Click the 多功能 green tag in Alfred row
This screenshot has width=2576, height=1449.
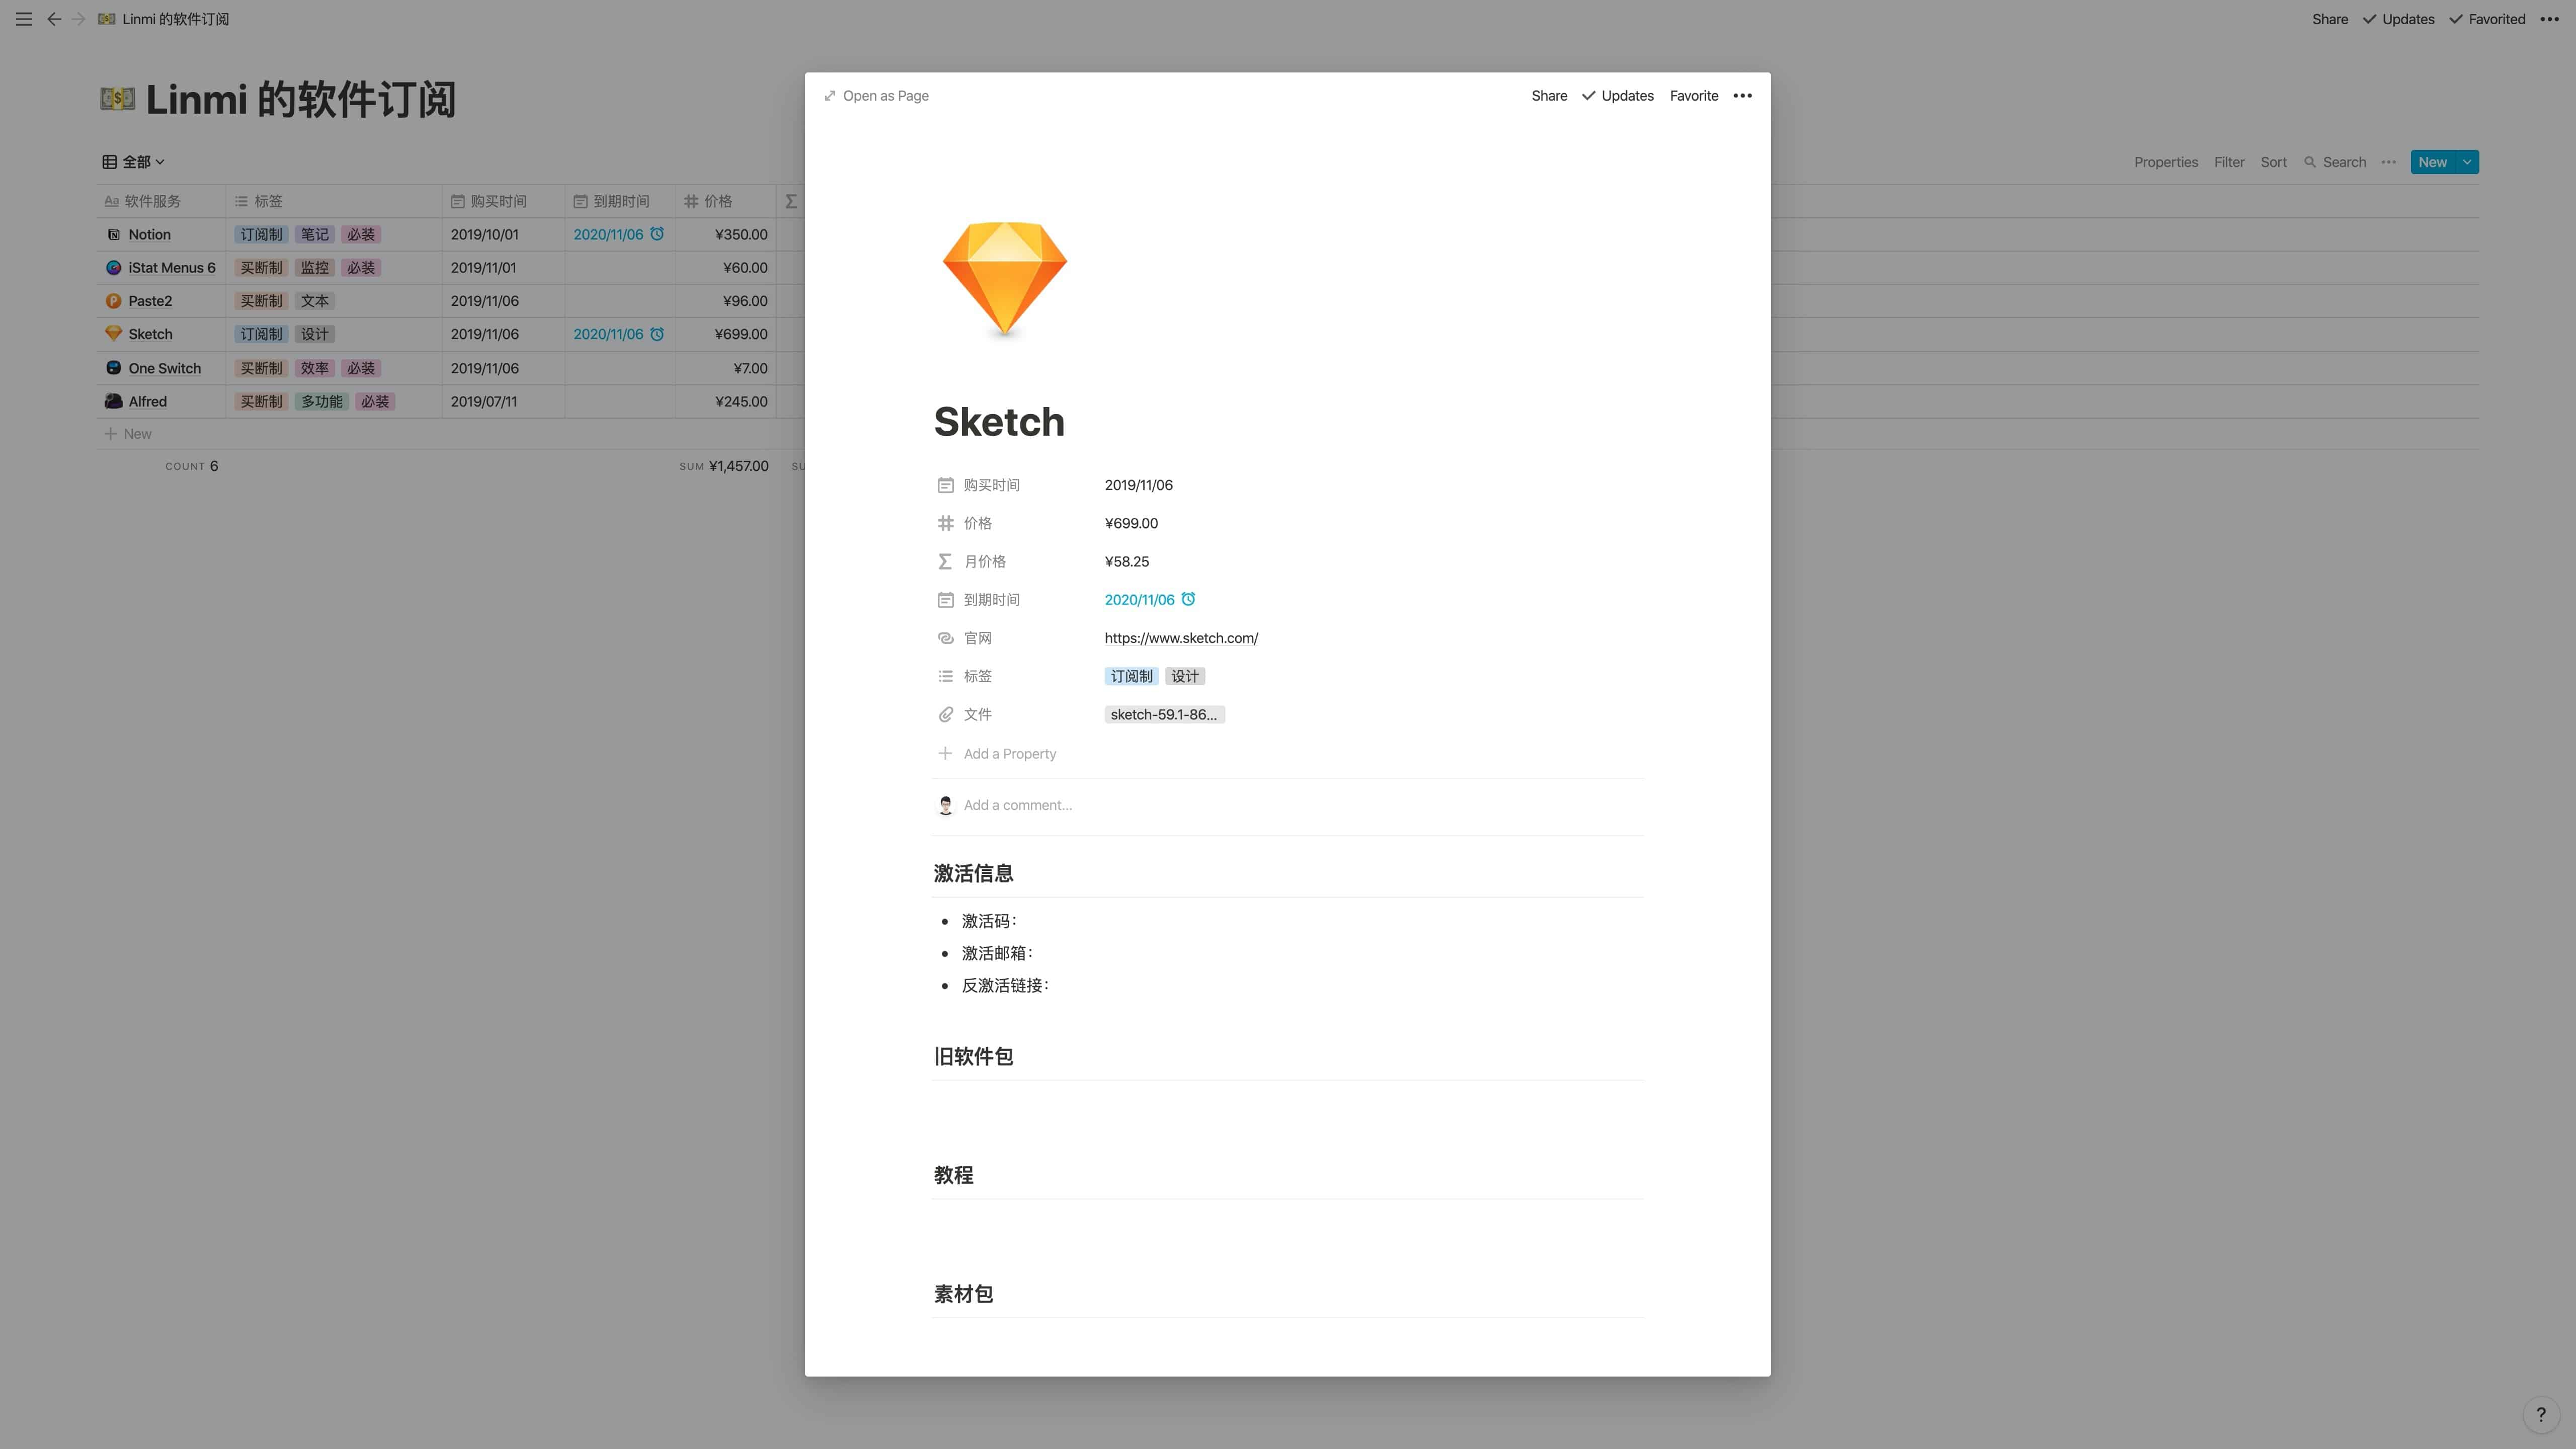point(321,401)
